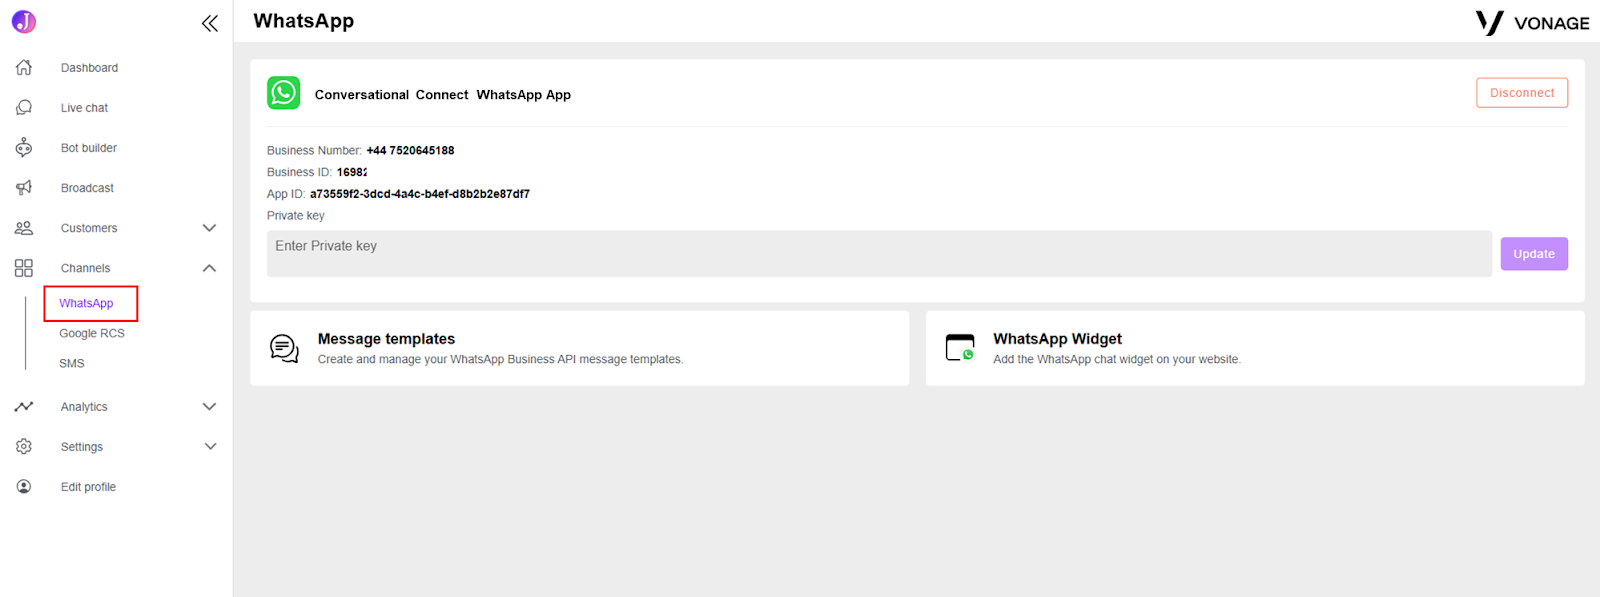Expand the Analytics submenu chevron
Image resolution: width=1600 pixels, height=597 pixels.
[209, 407]
